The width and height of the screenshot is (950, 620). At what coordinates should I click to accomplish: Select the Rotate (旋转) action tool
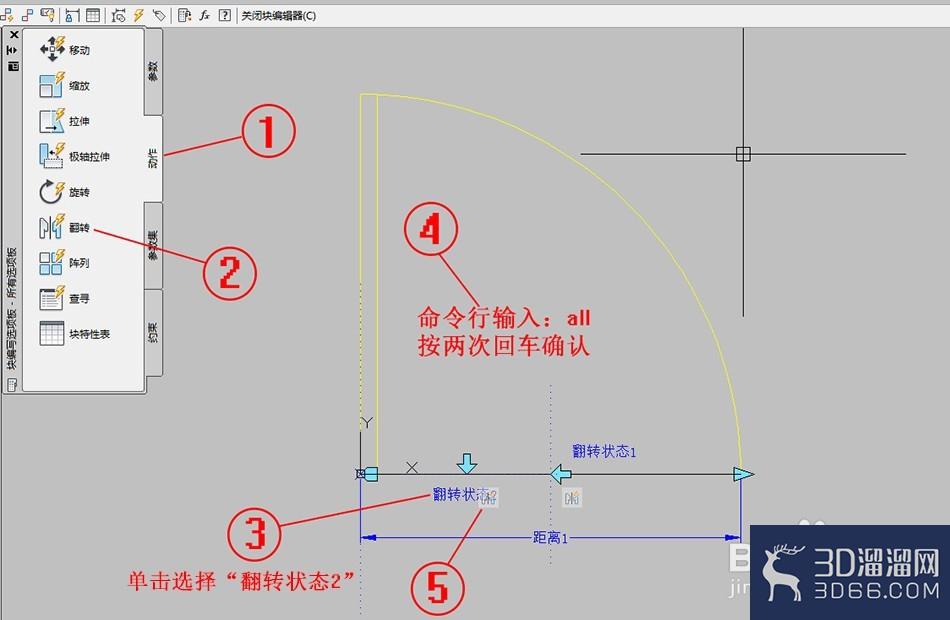coord(64,192)
